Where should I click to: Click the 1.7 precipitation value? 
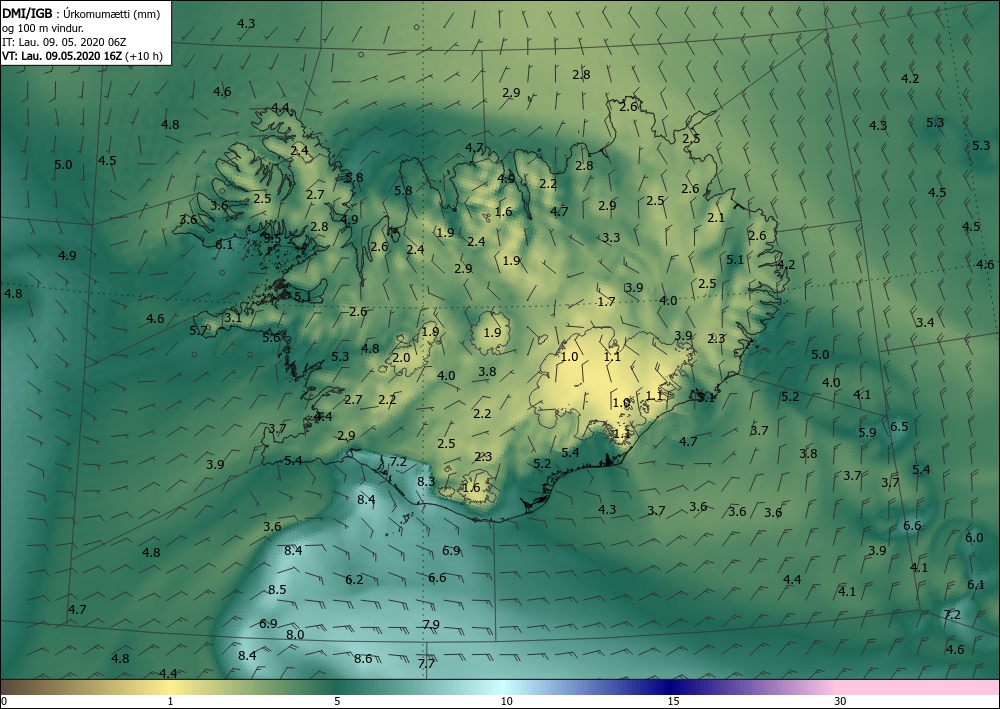coord(607,302)
